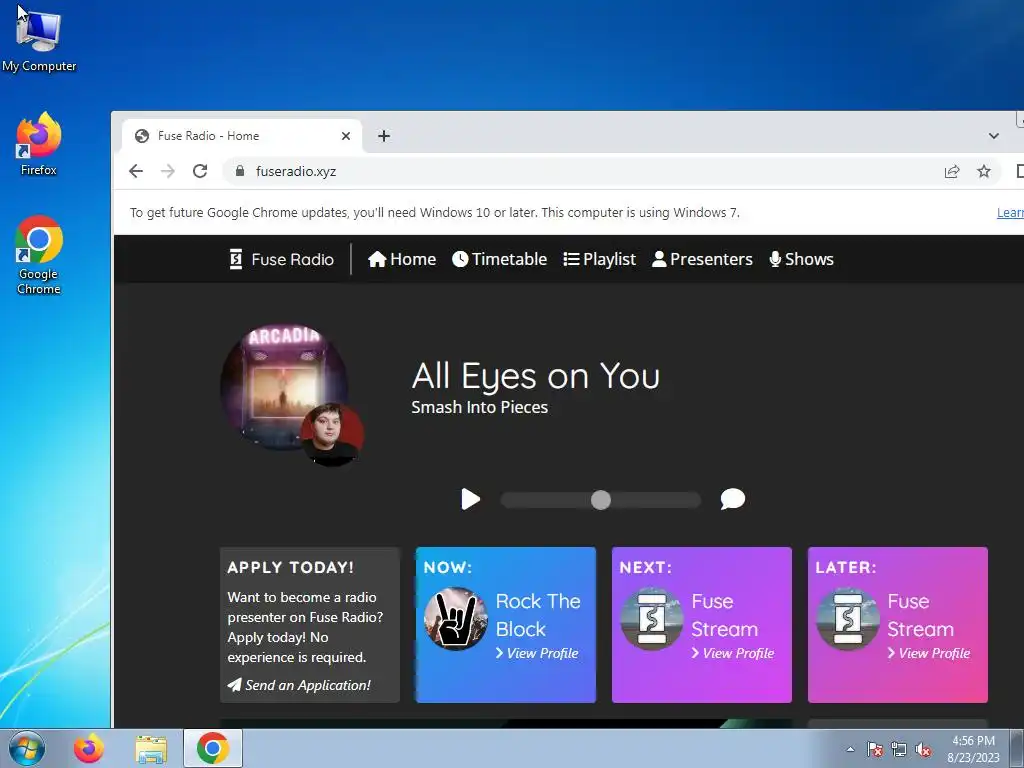Click artist name Smash Into Pieces

point(479,408)
